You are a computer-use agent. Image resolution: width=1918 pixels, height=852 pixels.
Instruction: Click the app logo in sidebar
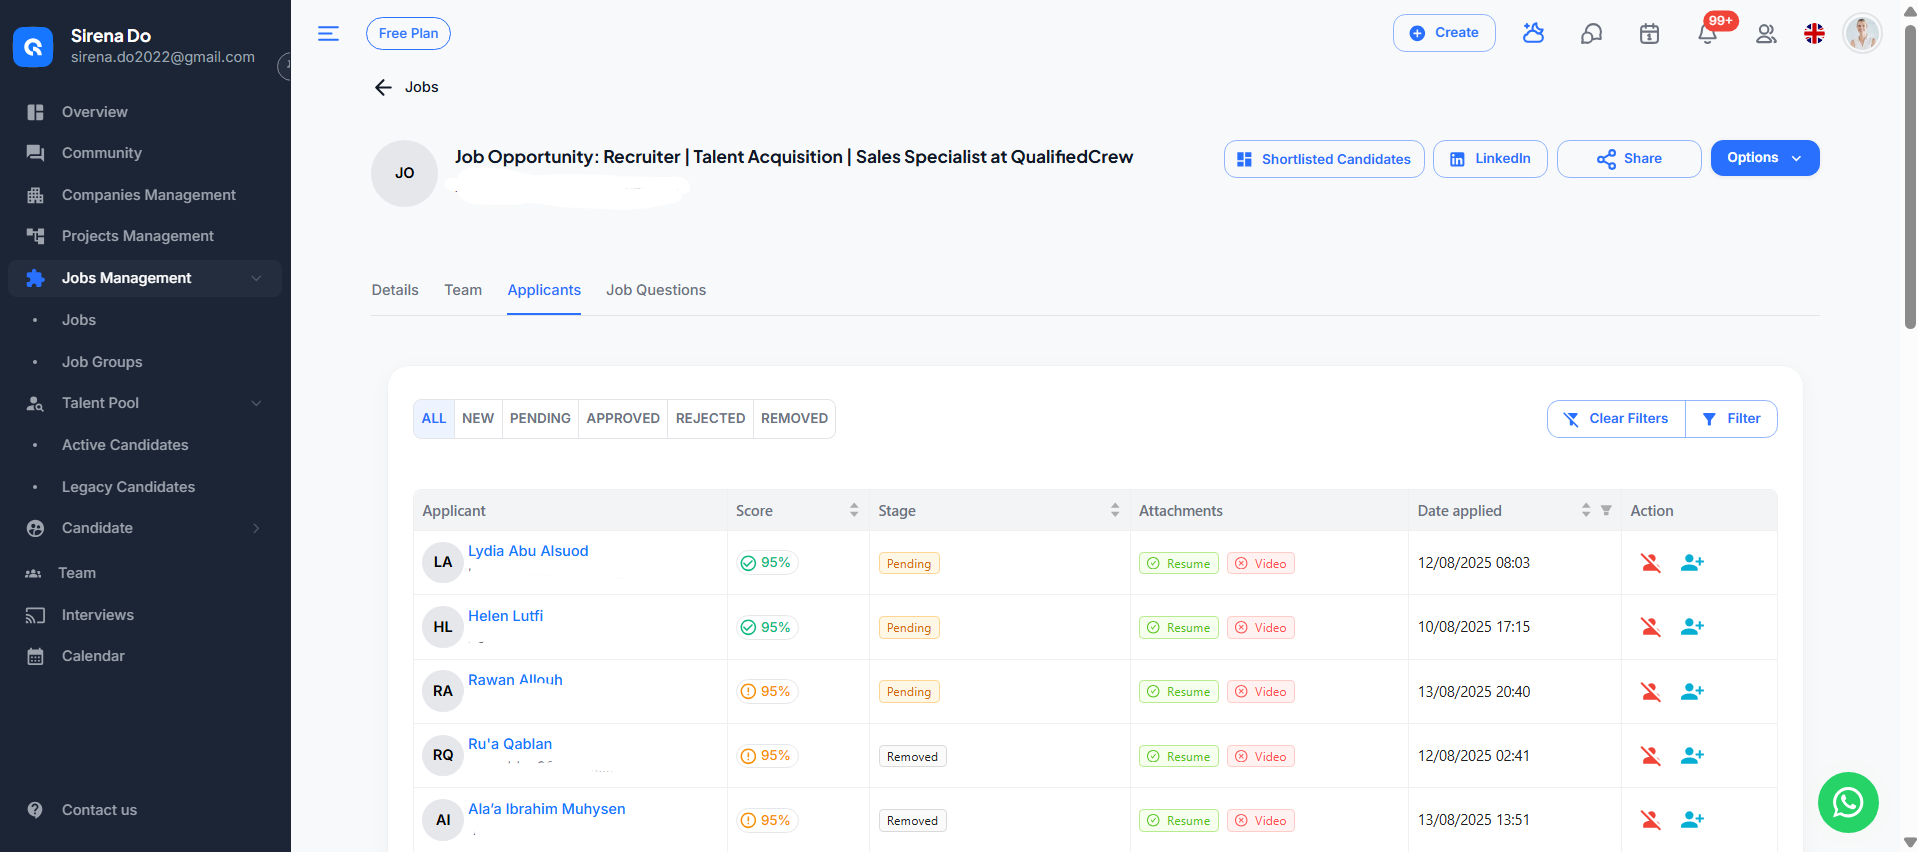pos(33,46)
